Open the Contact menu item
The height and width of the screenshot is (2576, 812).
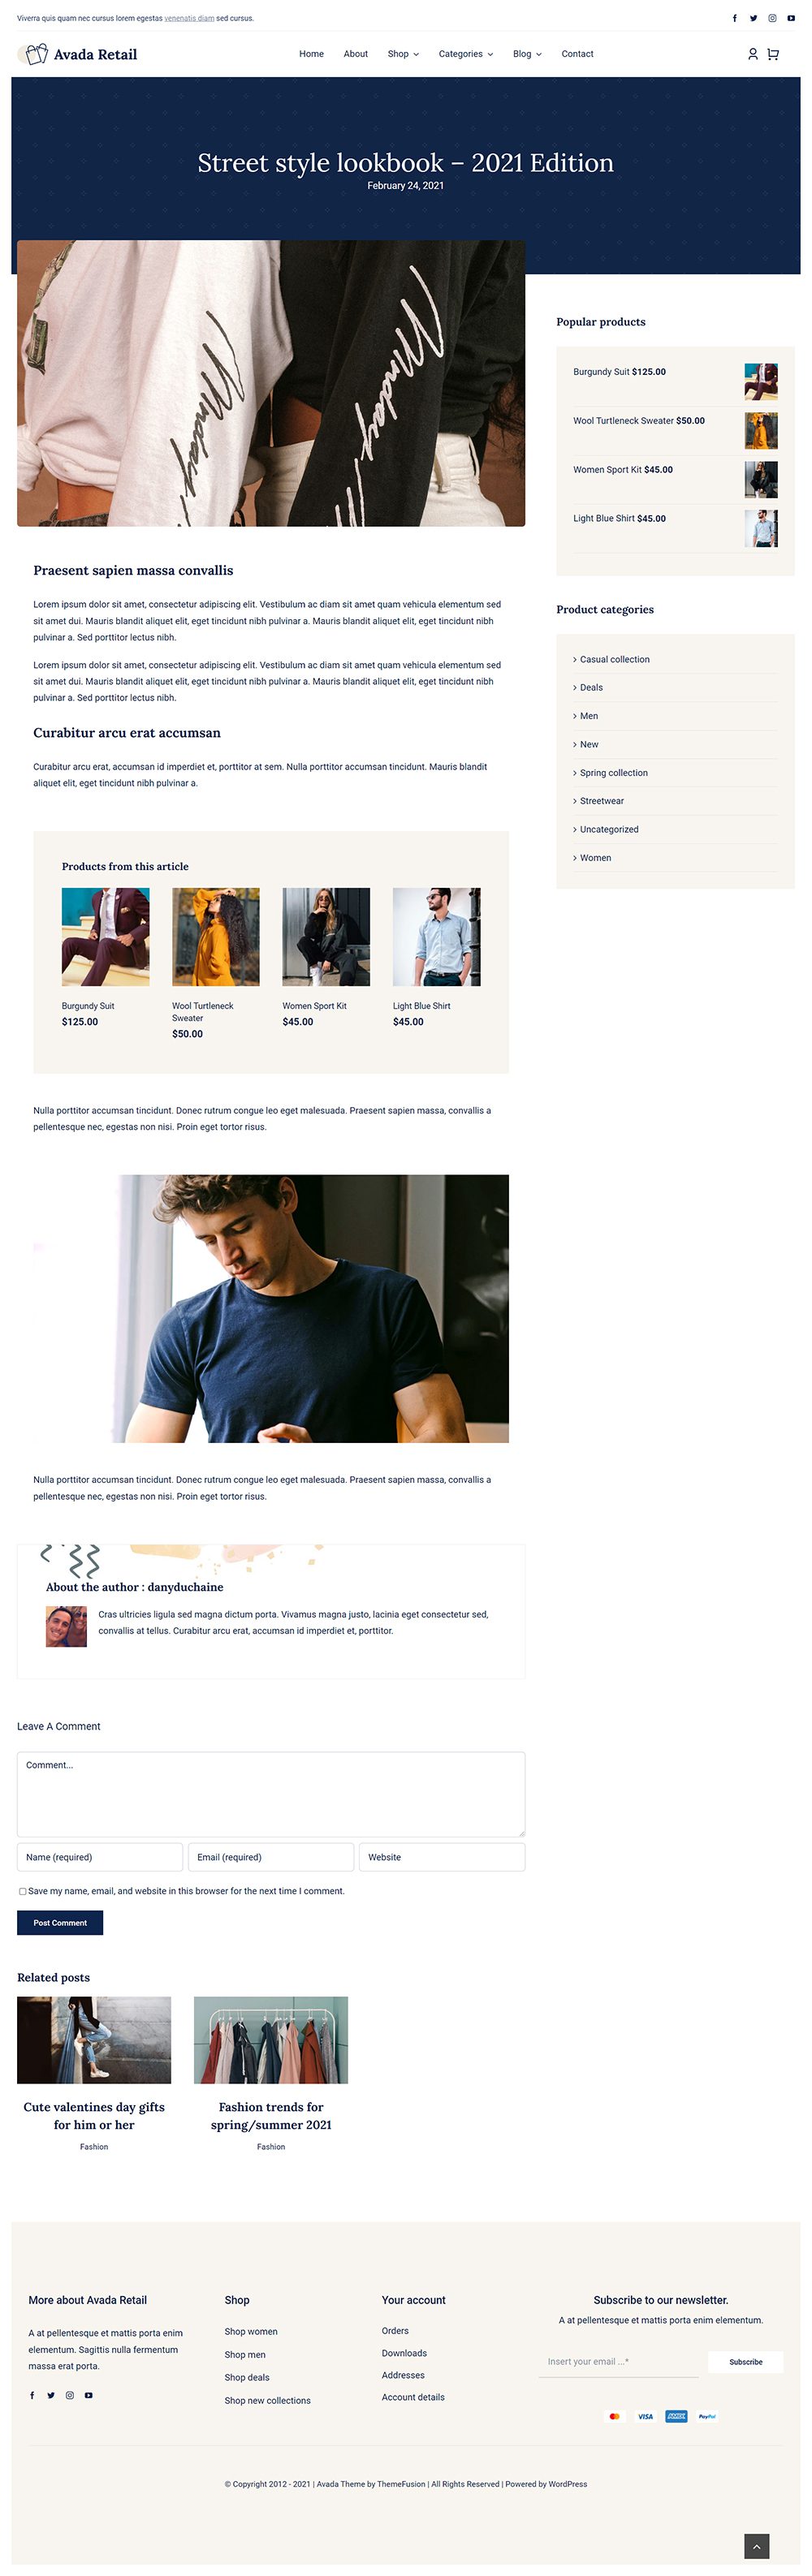click(x=577, y=54)
